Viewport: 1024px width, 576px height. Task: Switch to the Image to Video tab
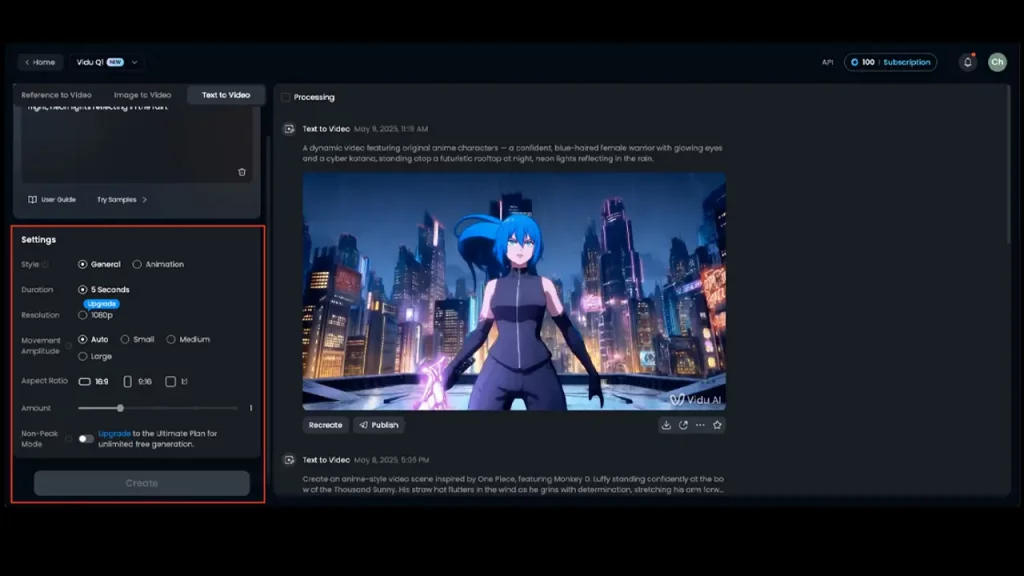coord(142,95)
